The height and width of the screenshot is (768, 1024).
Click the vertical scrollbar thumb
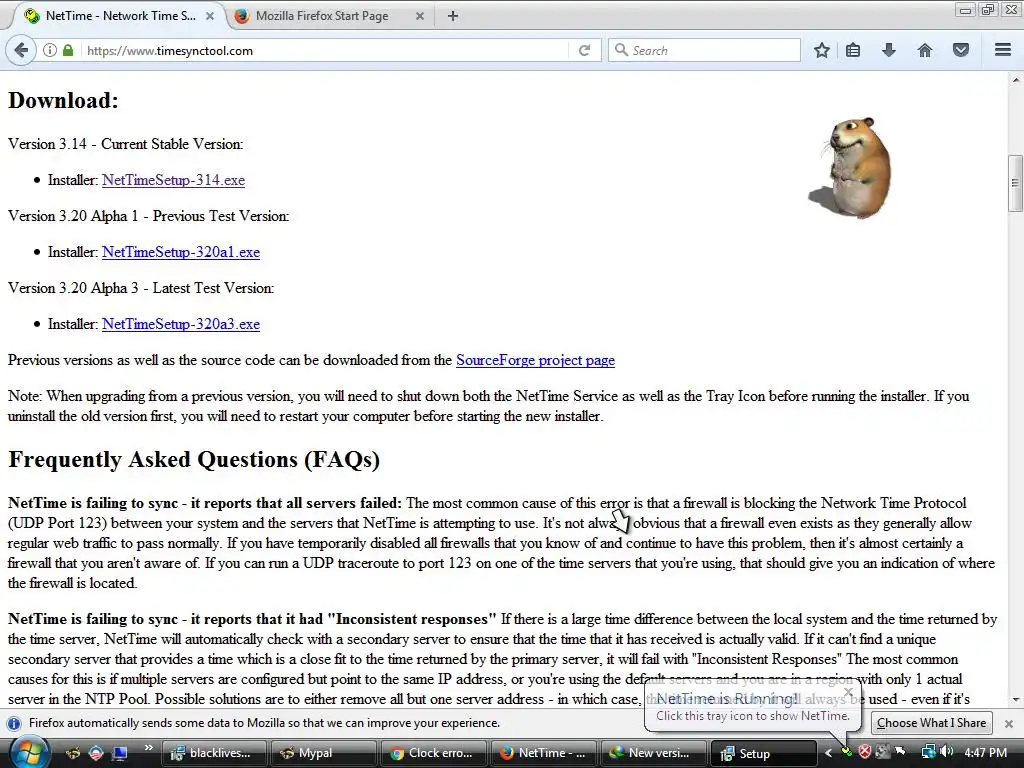1015,183
